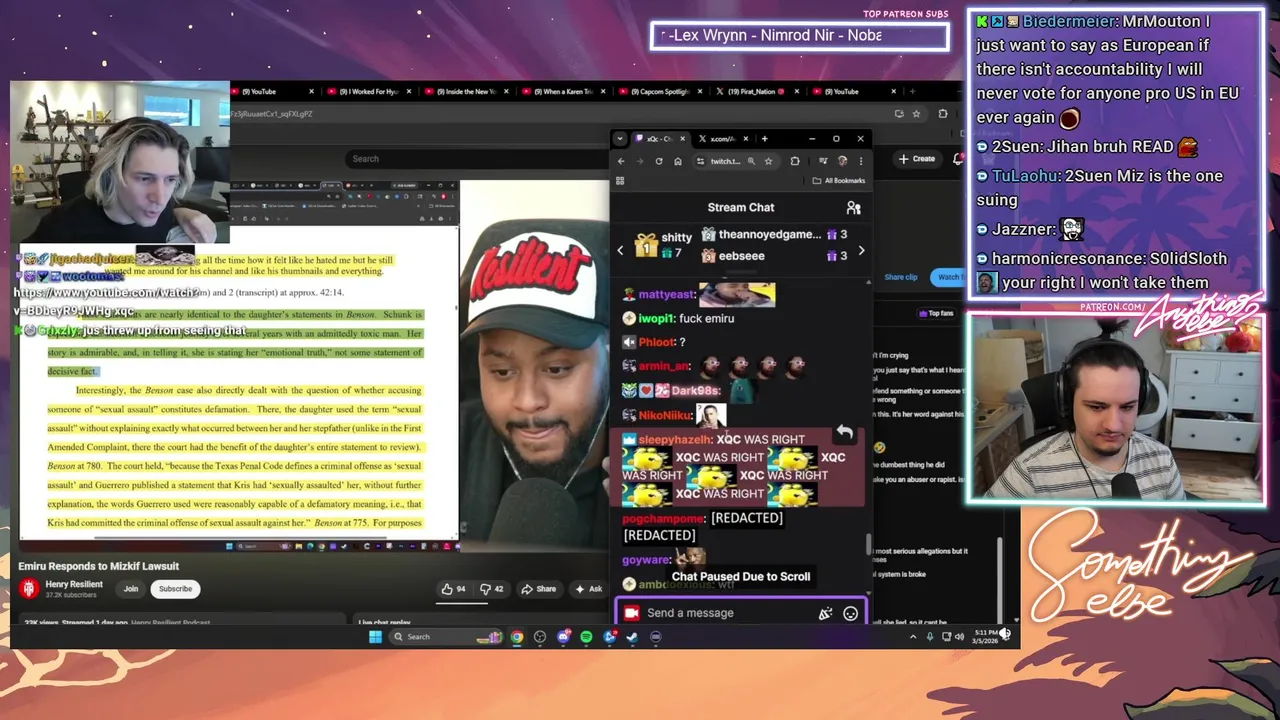Click the Ask button under video
This screenshot has height=720, width=1280.
pos(589,589)
